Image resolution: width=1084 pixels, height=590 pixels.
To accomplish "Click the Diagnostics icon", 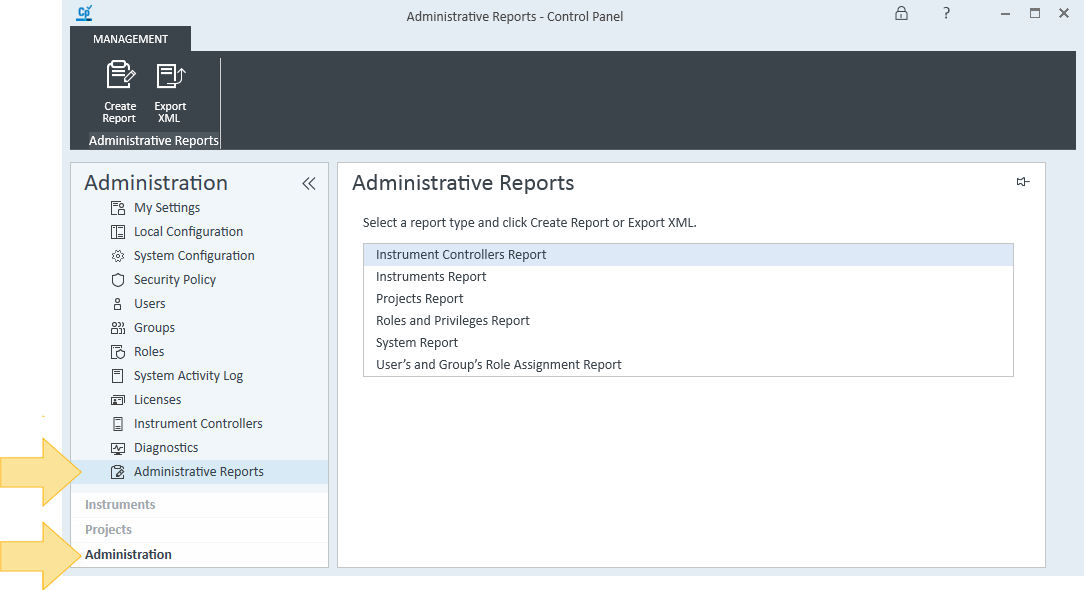I will click(x=118, y=447).
